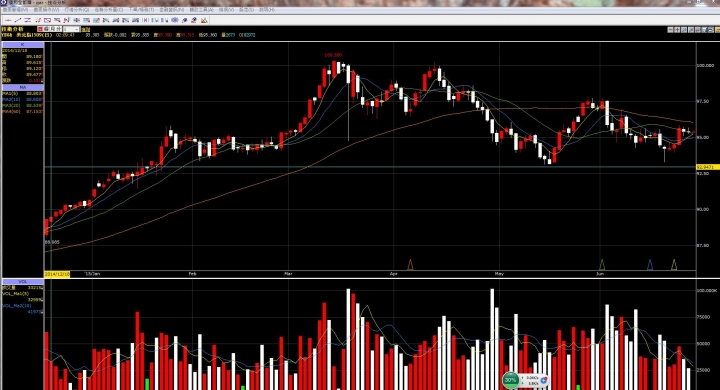This screenshot has height=390, width=720.
Task: Select the parallel channel lines drawing tool
Action: (x=28, y=20)
